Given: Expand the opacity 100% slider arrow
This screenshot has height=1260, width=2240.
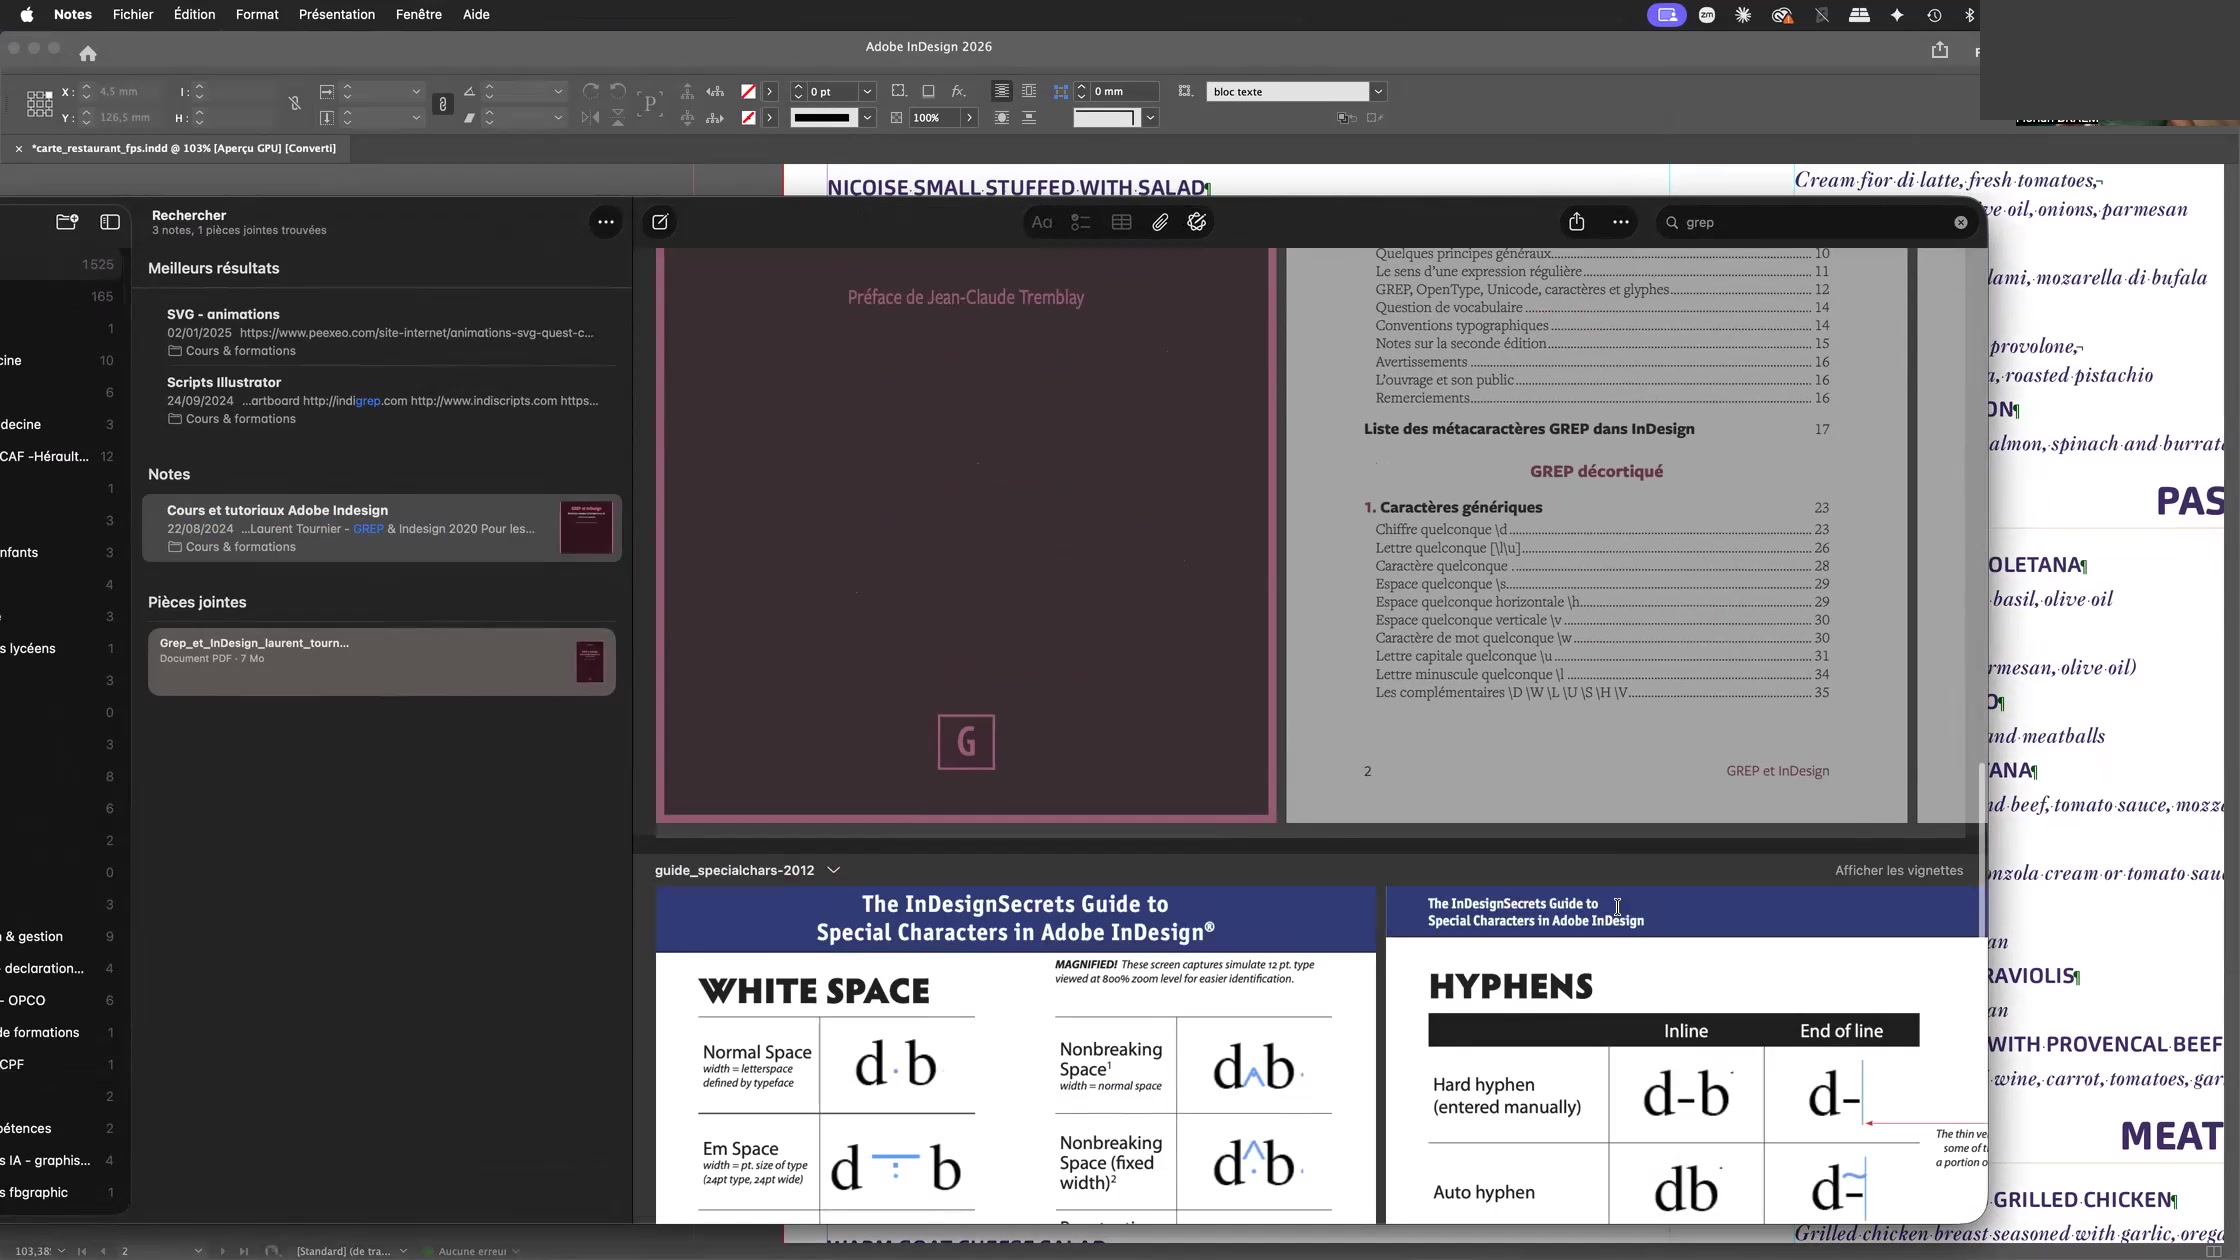Looking at the screenshot, I should [x=969, y=118].
